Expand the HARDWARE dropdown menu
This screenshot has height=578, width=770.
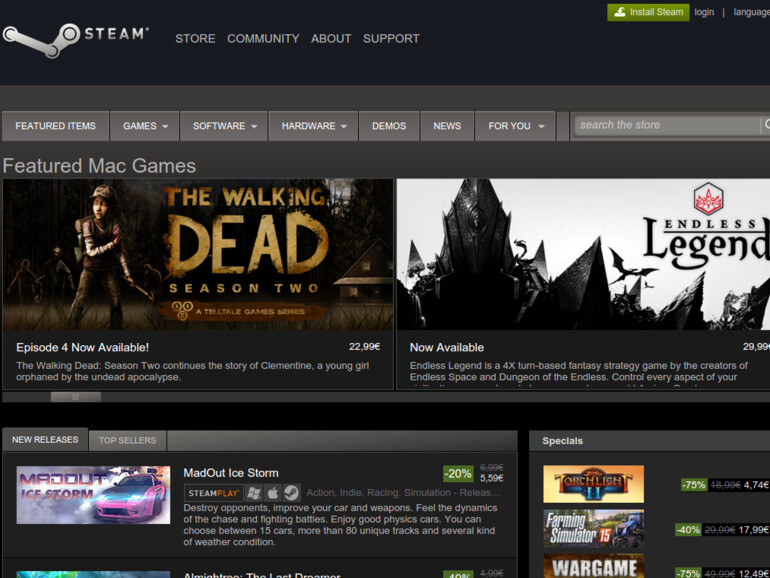313,126
